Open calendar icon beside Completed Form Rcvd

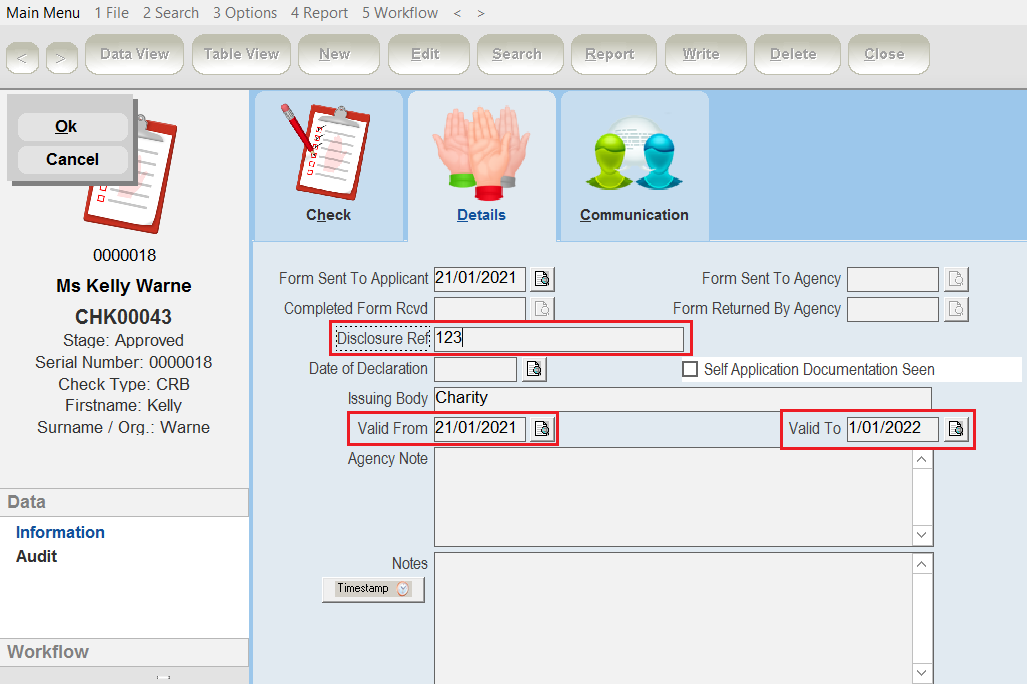[541, 308]
